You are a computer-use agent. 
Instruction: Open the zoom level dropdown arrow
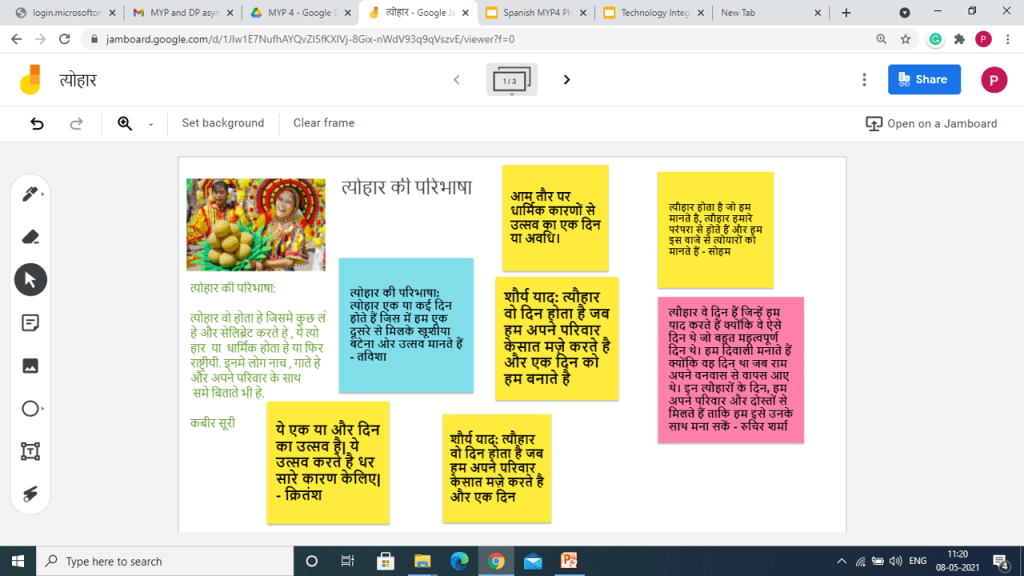point(151,125)
